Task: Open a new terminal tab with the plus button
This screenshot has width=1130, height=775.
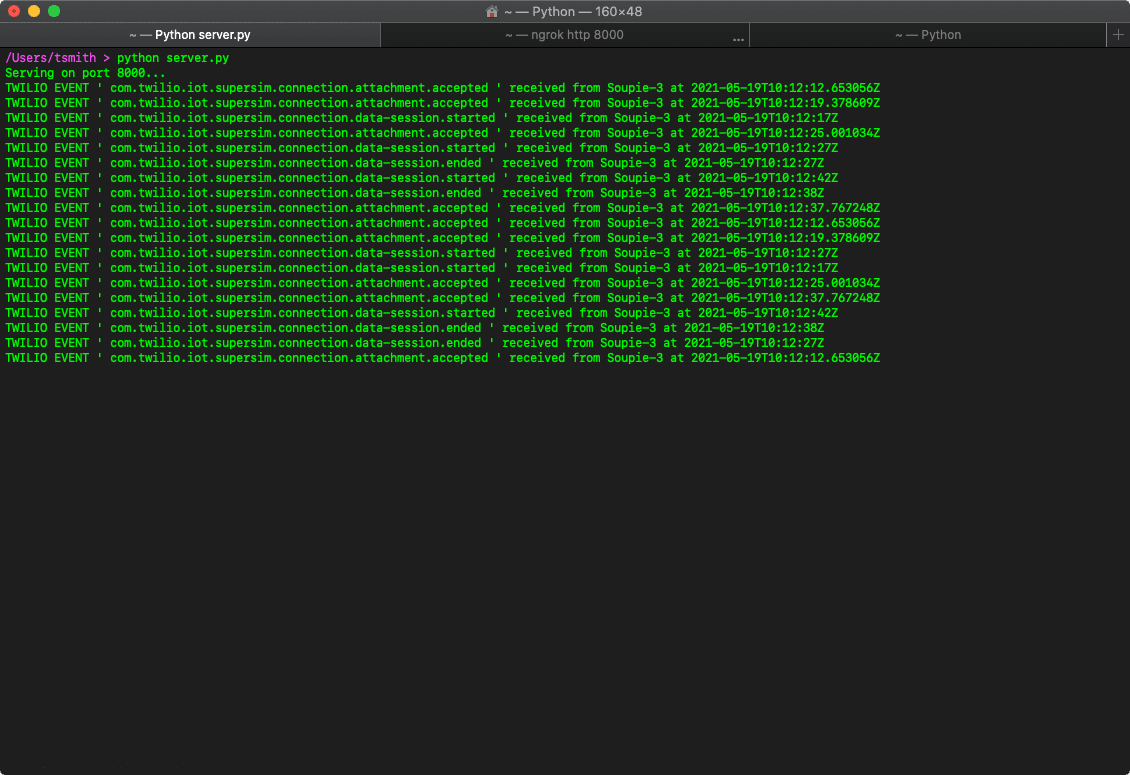Action: (1118, 34)
